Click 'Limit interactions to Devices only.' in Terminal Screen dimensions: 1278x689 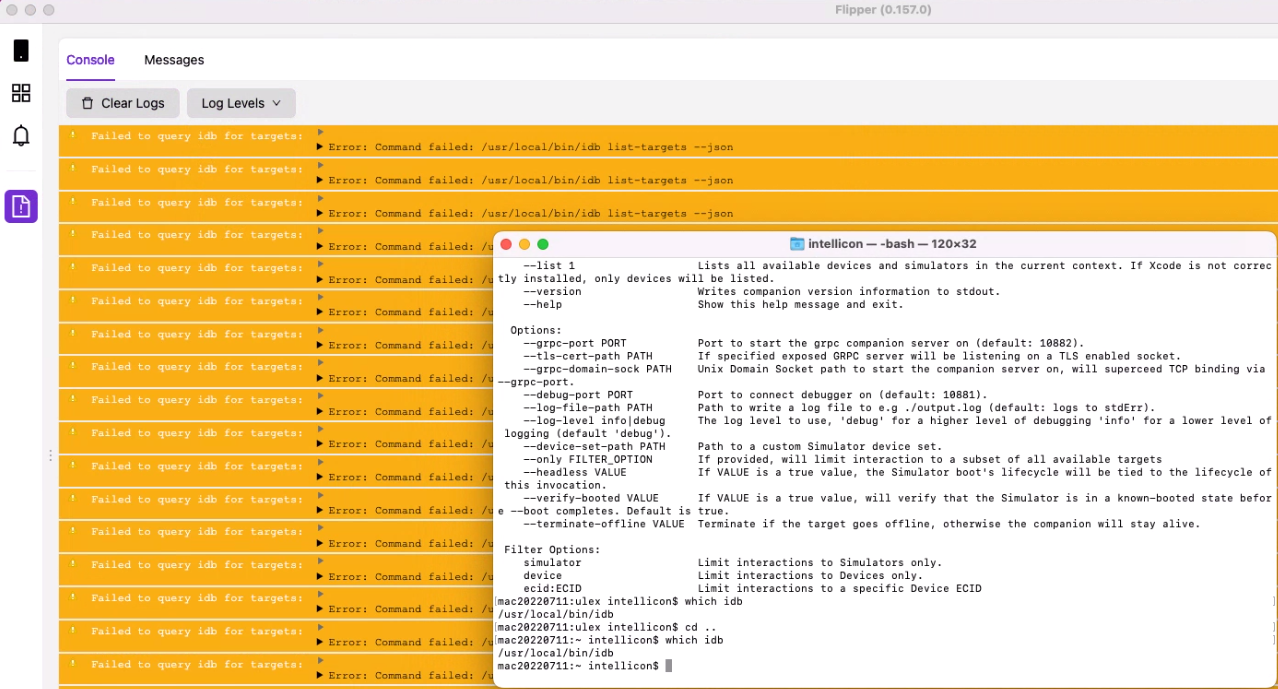(x=810, y=576)
